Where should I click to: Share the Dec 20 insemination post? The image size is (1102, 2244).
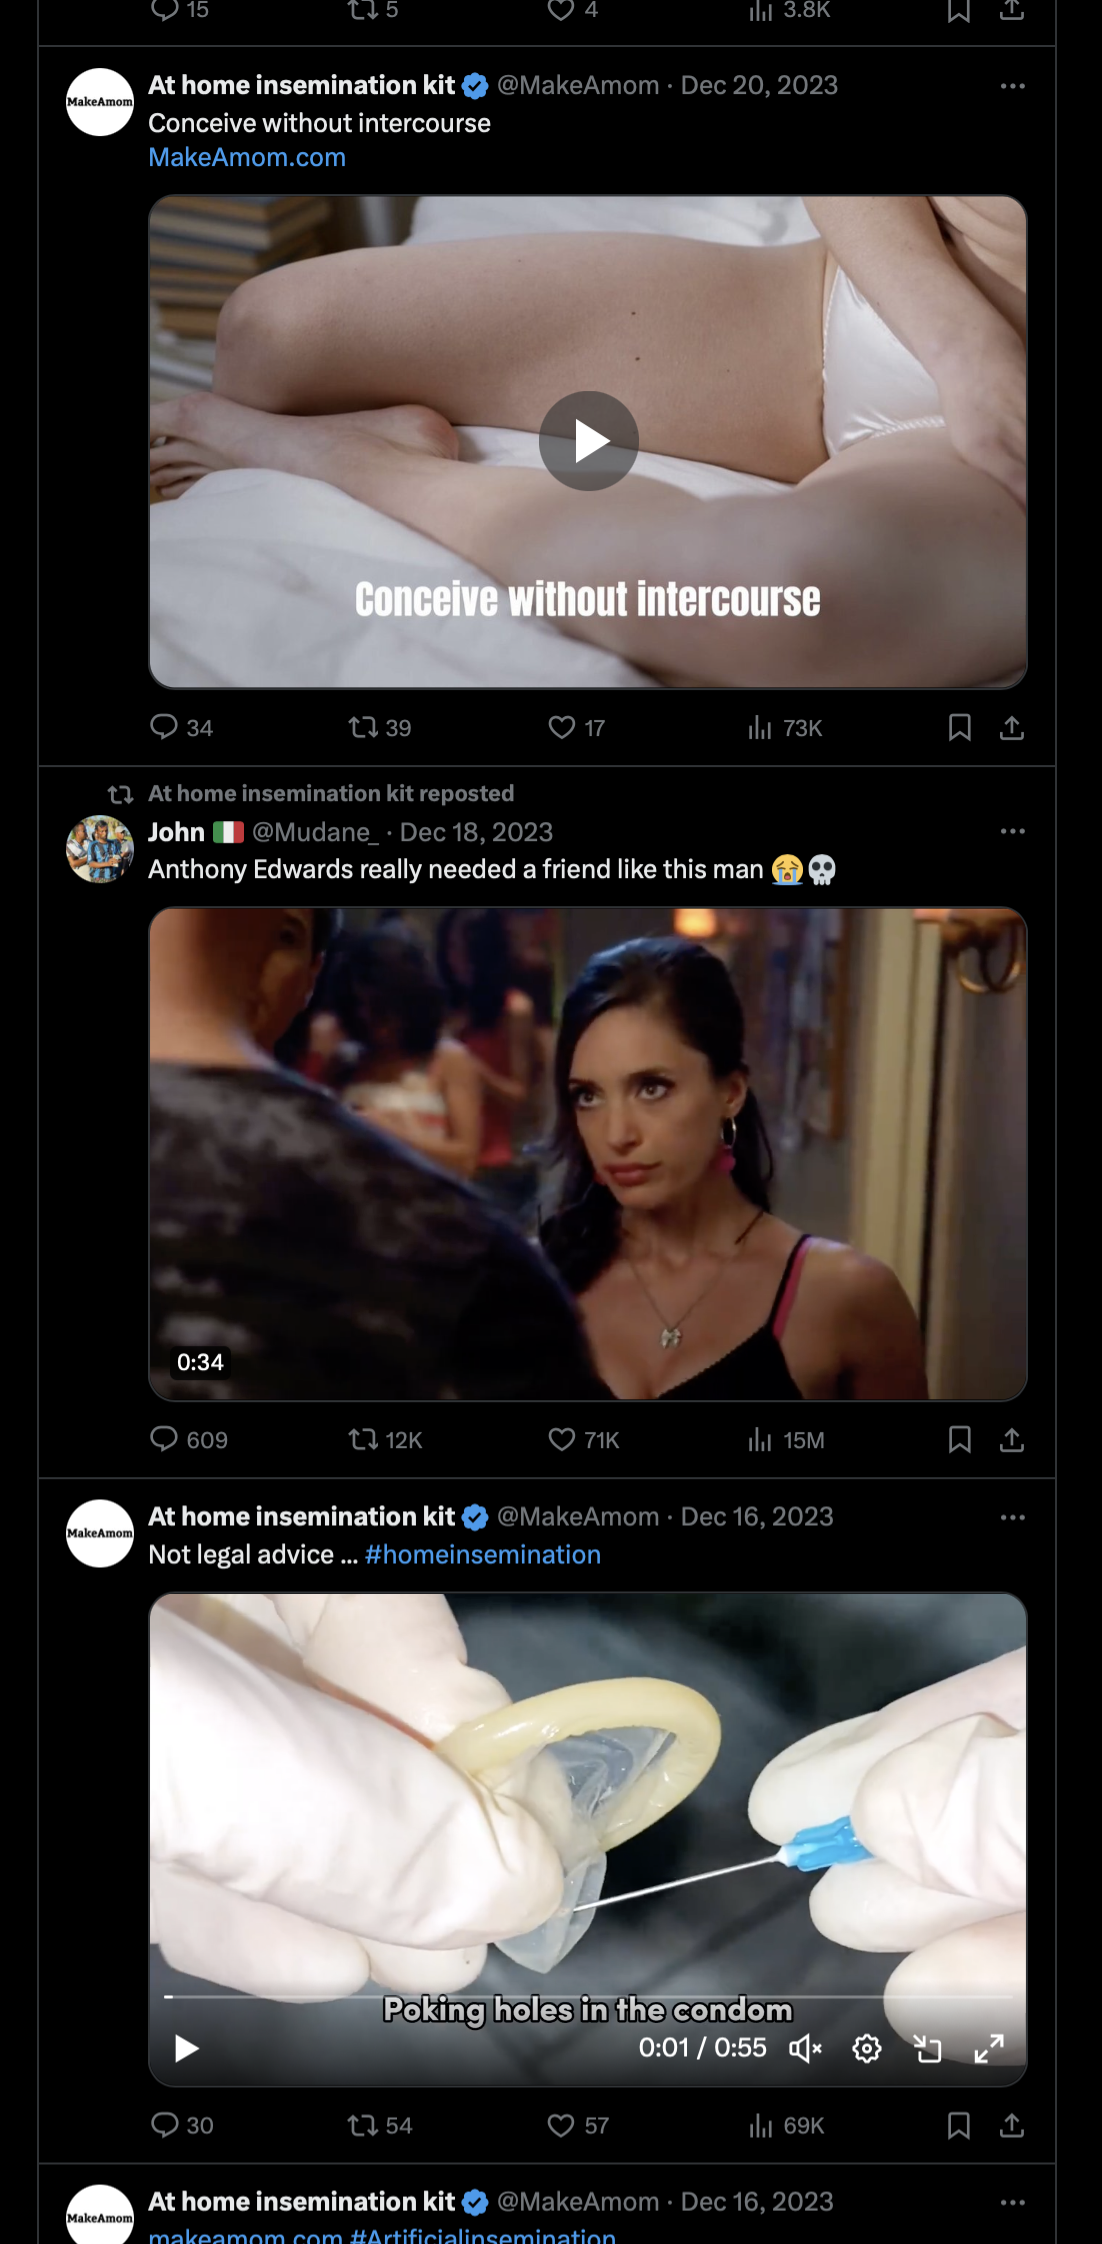pos(1012,728)
